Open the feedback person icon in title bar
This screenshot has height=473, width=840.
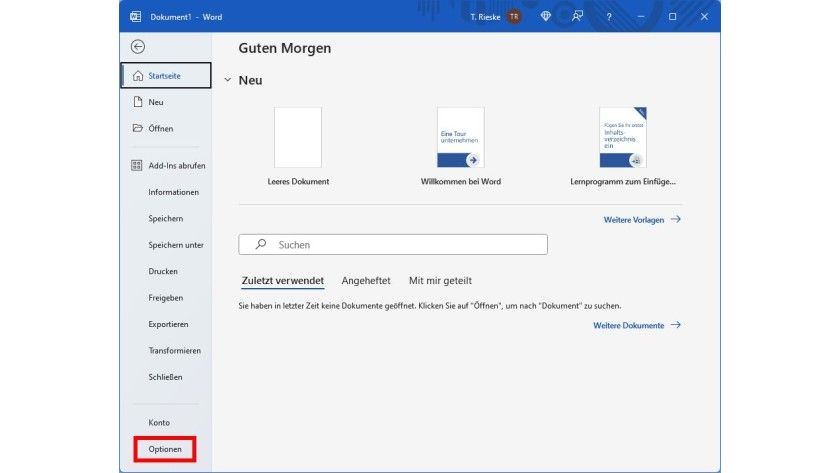coord(577,17)
